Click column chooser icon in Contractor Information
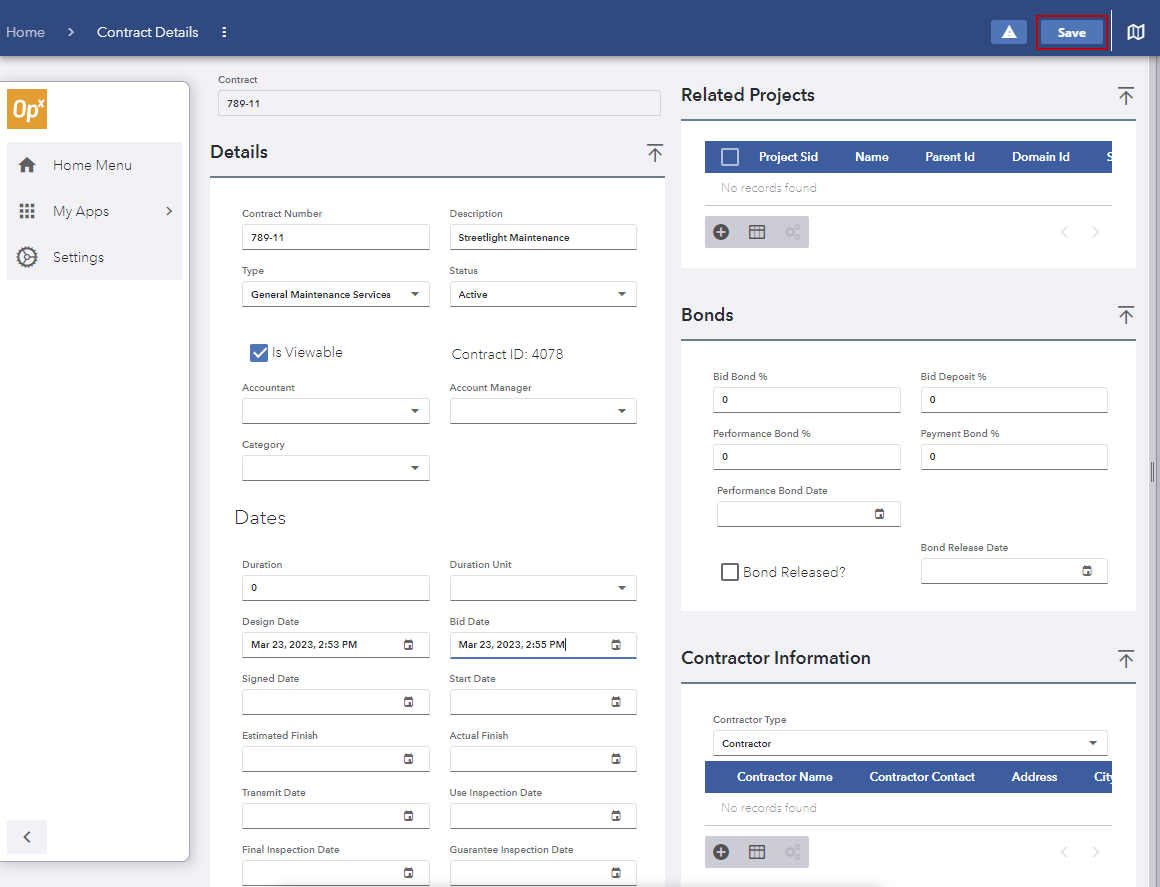The width and height of the screenshot is (1160, 887). point(757,852)
